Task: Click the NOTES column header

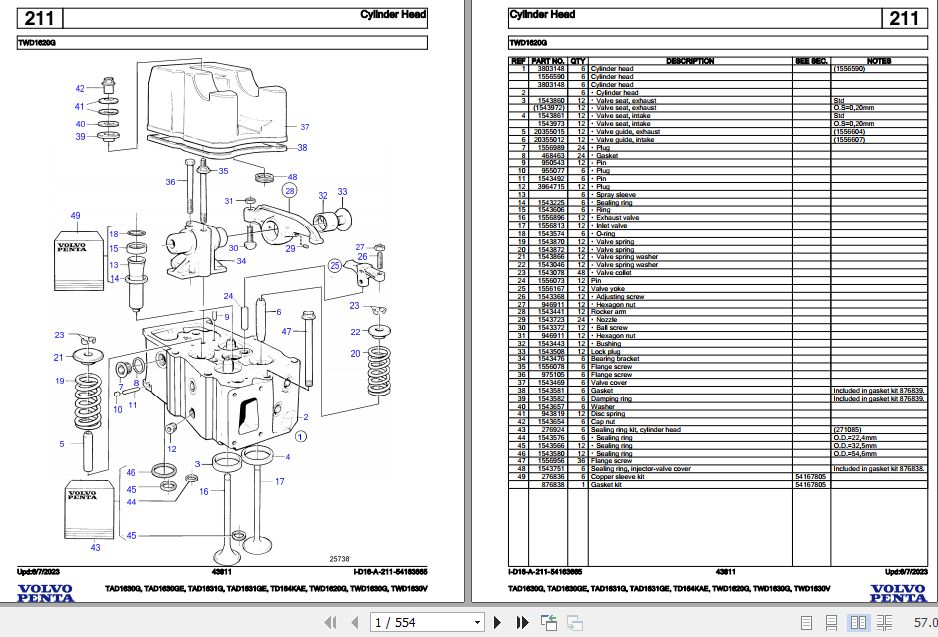Action: tap(879, 61)
